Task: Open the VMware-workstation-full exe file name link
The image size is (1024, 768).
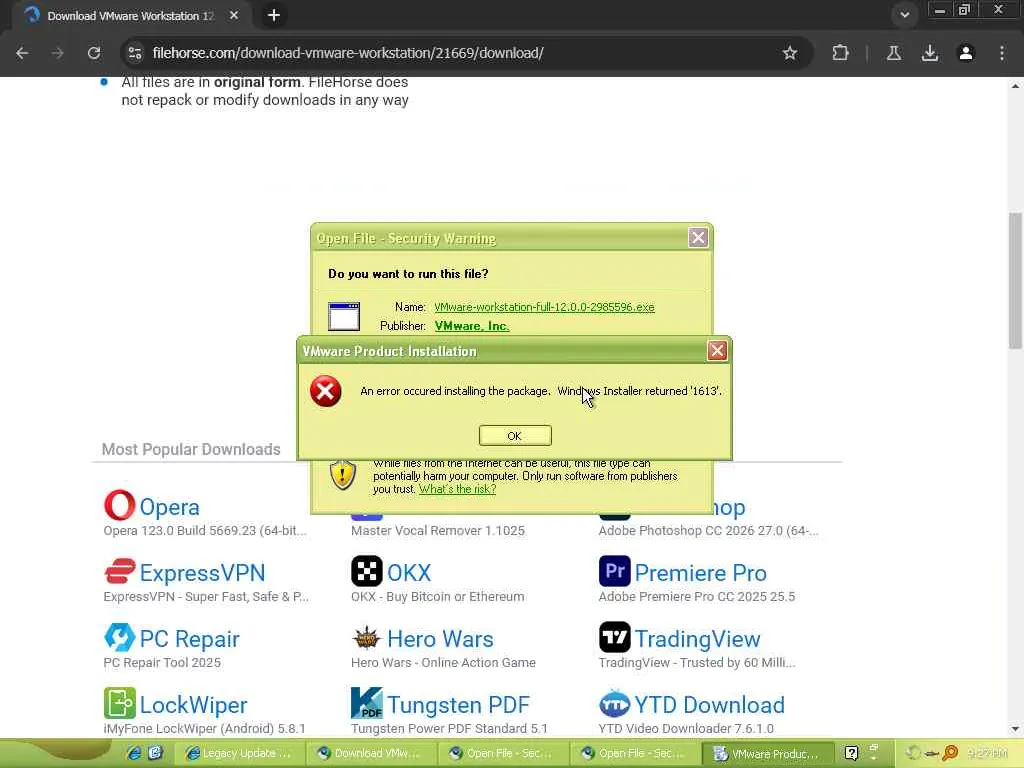Action: point(544,307)
